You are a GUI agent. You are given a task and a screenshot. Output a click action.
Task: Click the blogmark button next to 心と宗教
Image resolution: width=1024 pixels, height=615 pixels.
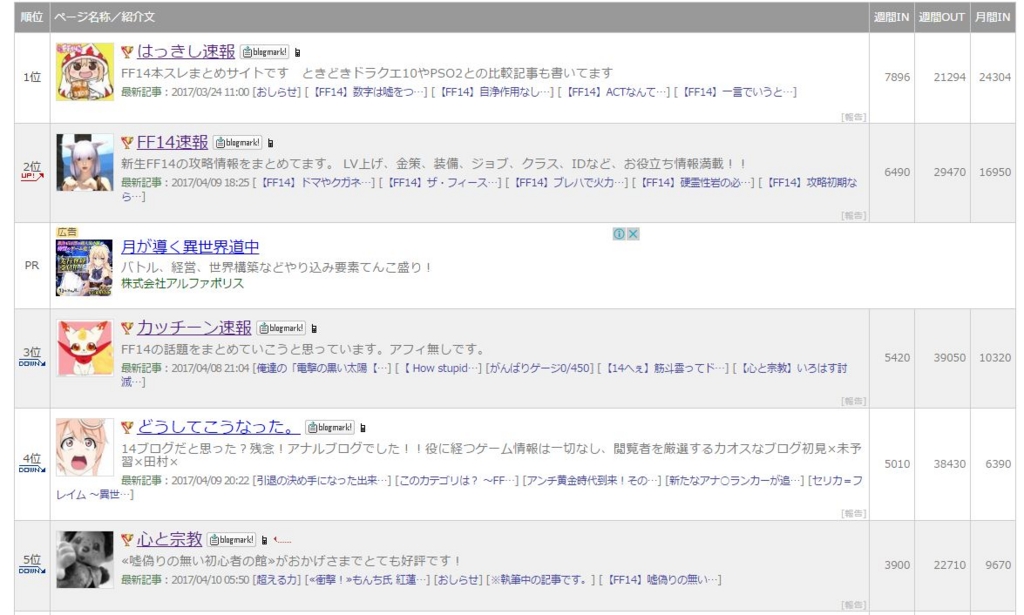coord(232,540)
